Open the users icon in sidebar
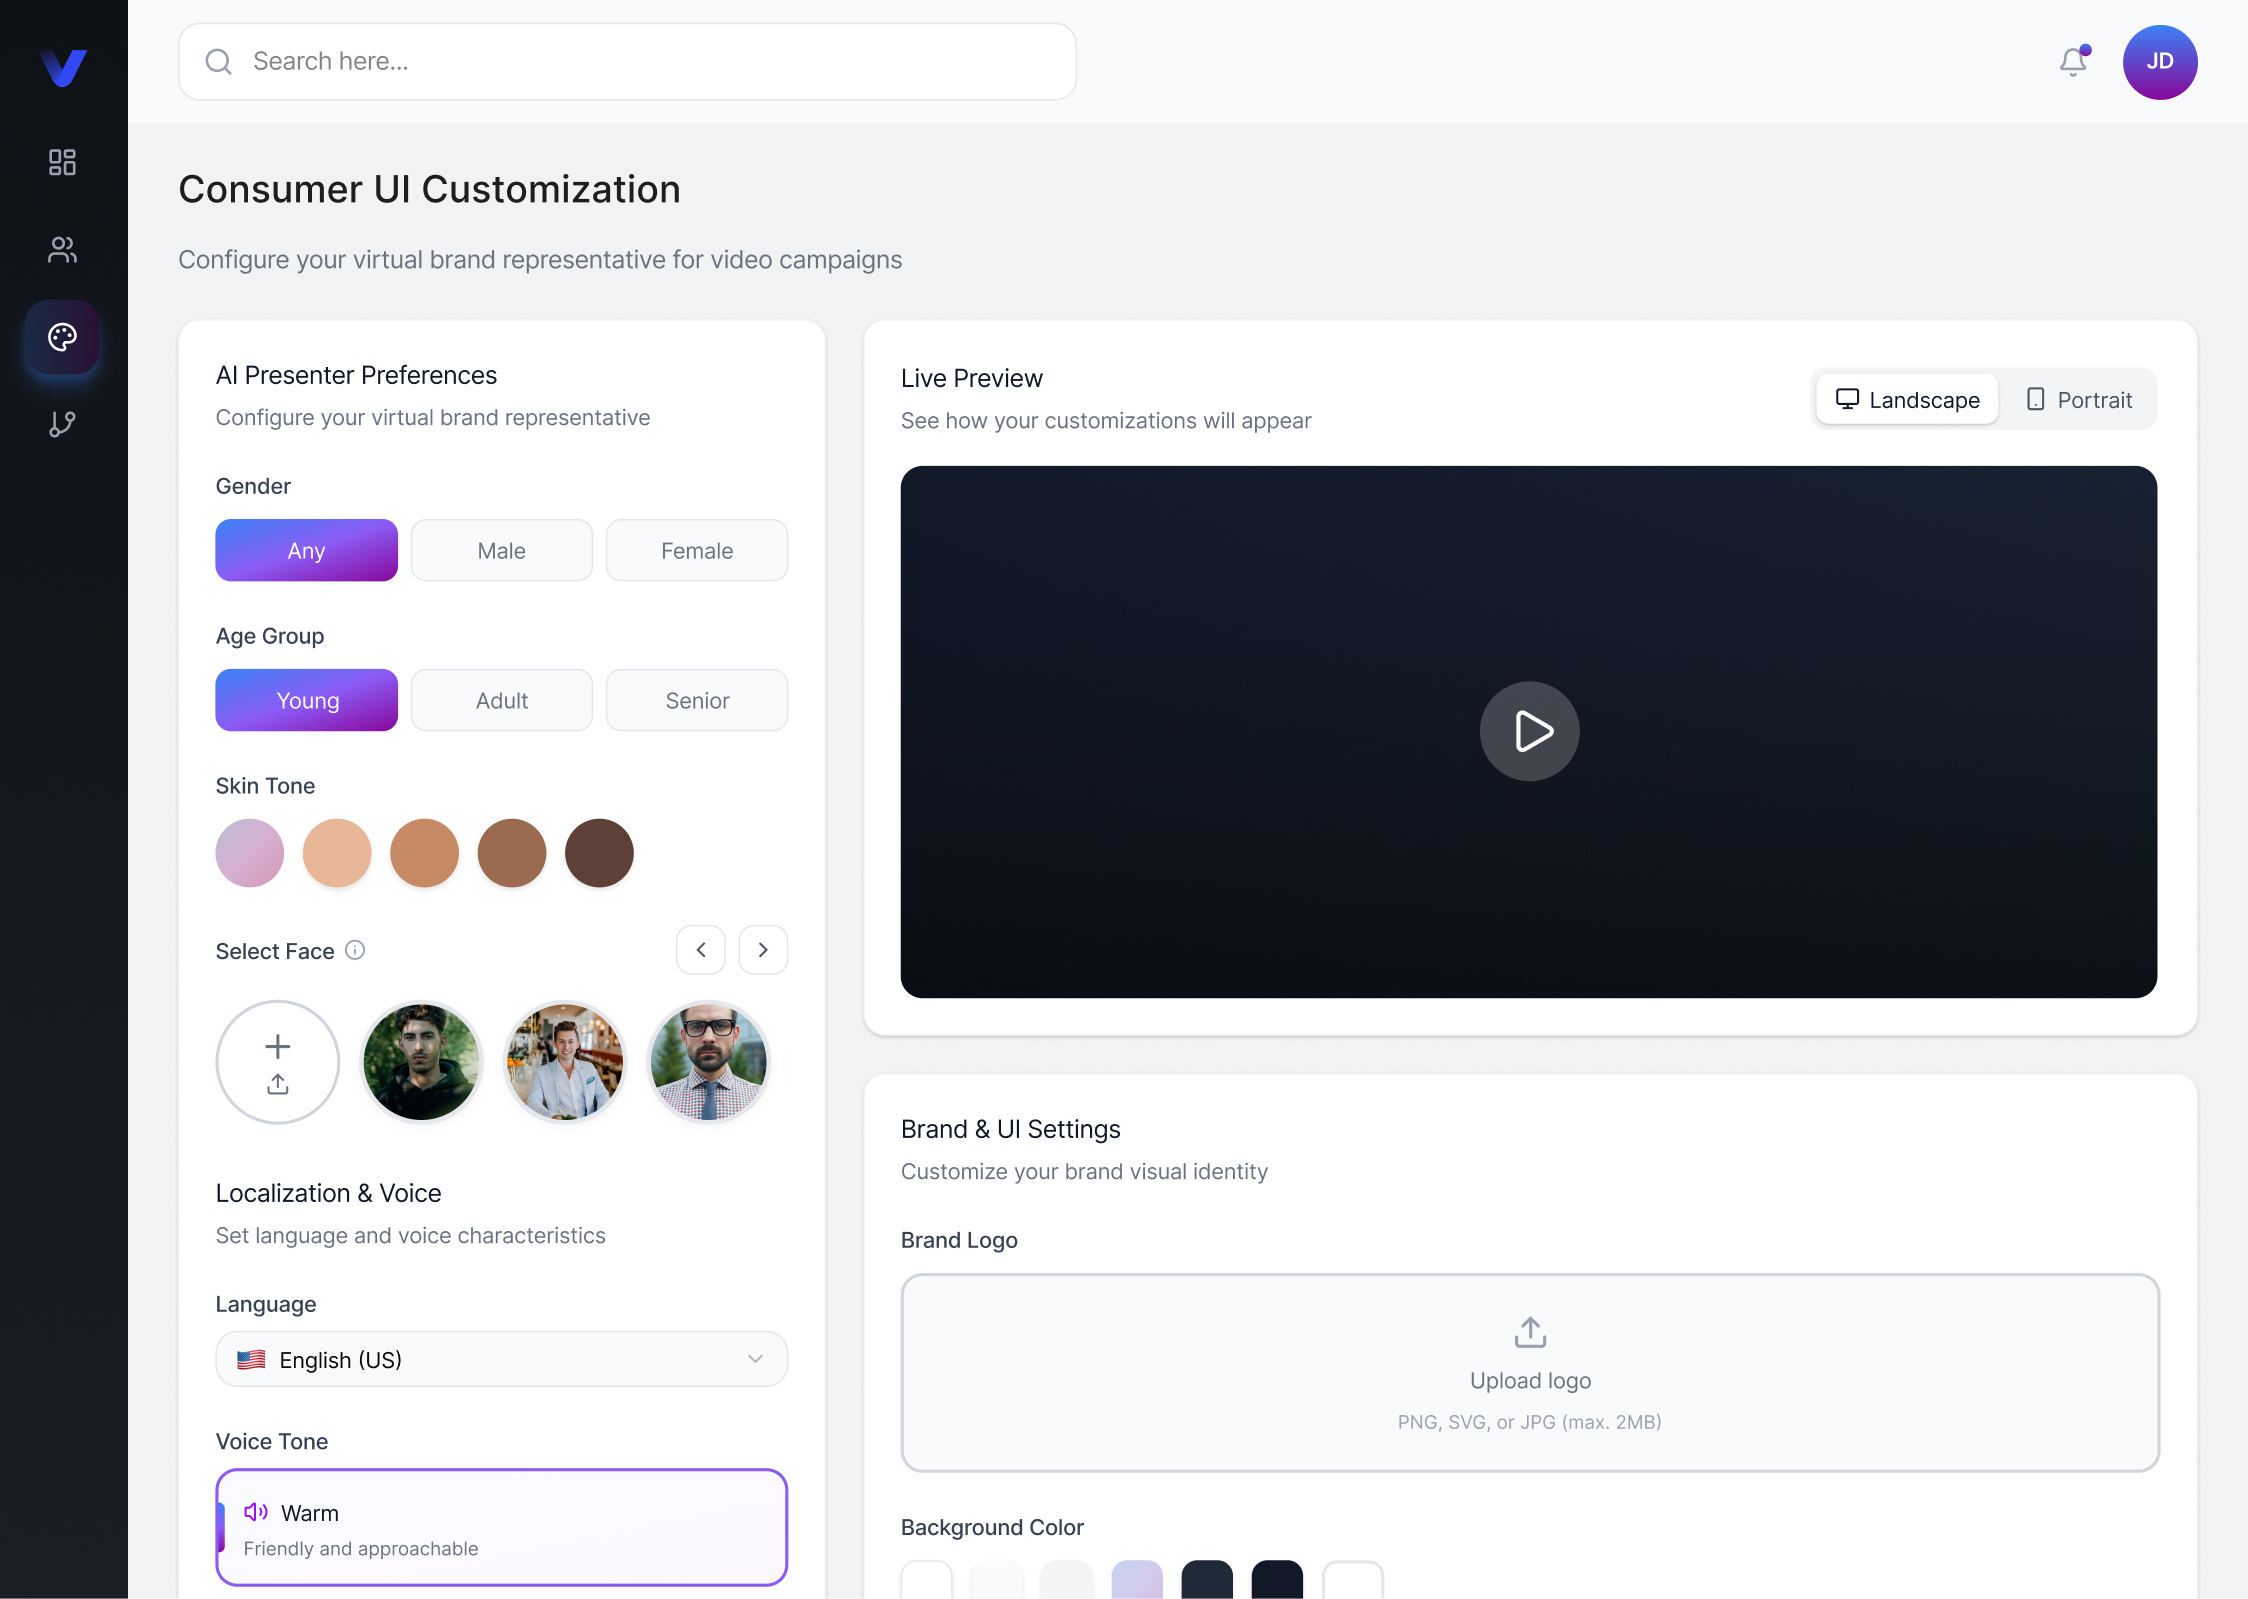 [62, 249]
